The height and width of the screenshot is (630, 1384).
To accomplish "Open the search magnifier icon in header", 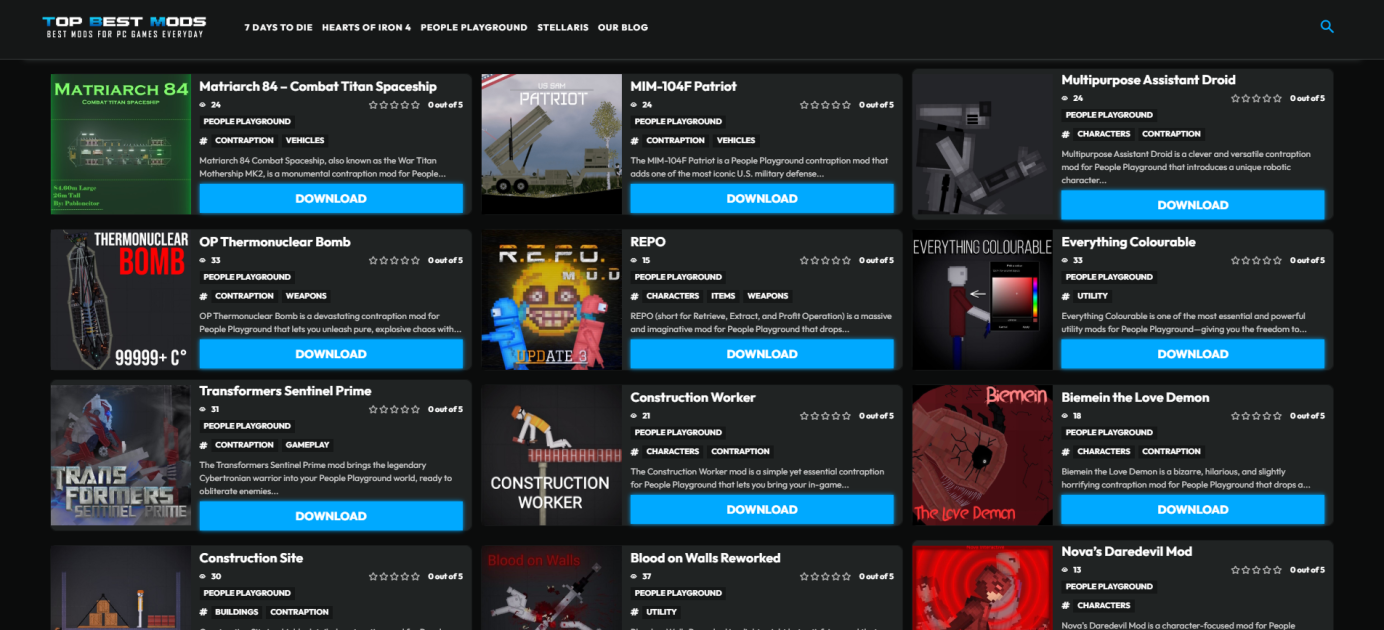I will point(1326,27).
